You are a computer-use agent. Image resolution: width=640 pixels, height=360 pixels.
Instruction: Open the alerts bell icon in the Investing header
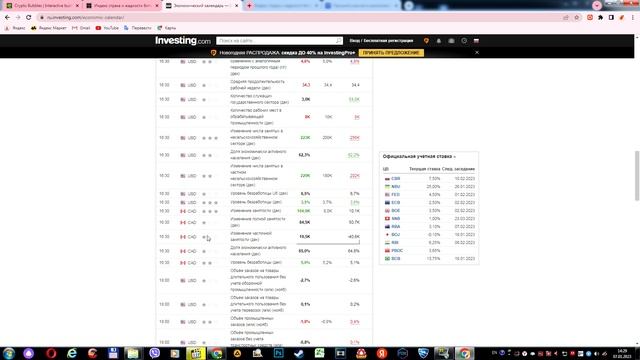pyautogui.click(x=439, y=41)
